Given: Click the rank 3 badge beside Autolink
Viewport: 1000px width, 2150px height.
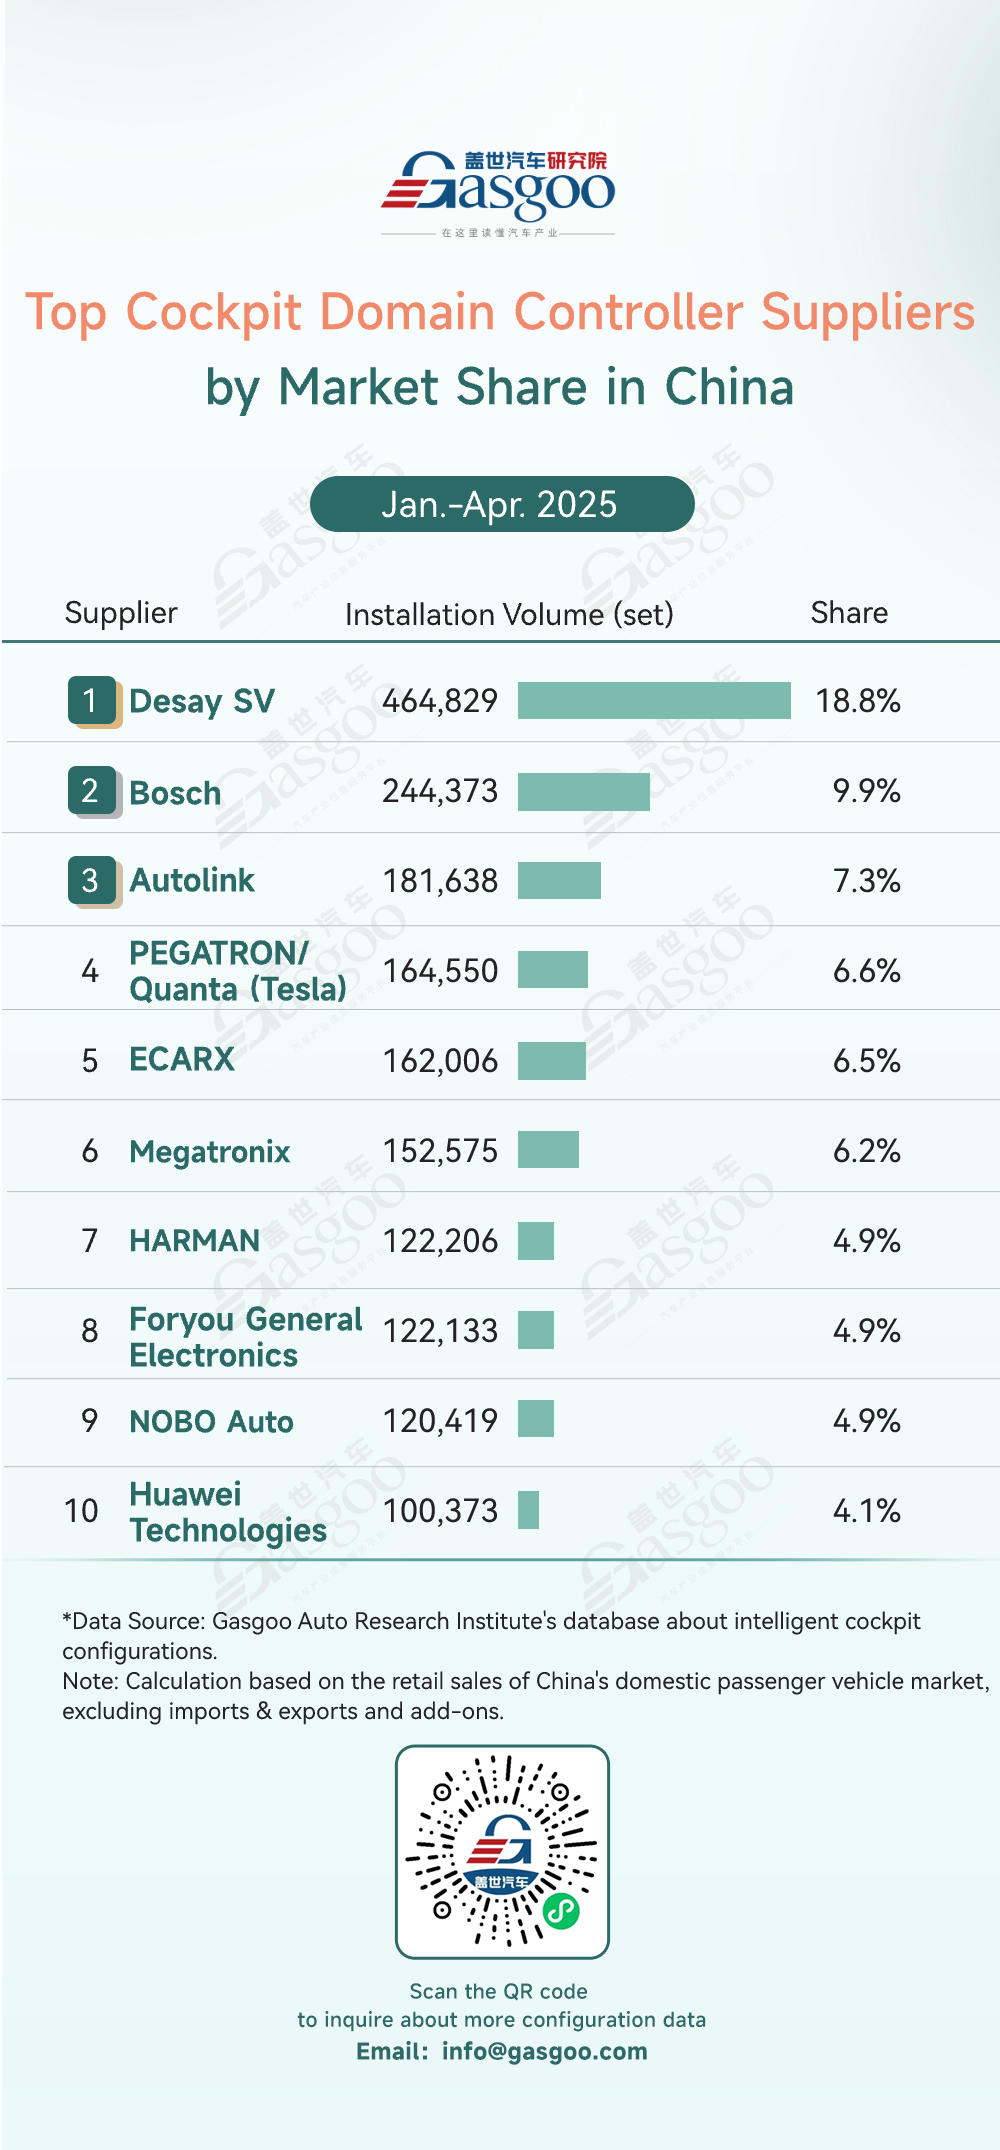Looking at the screenshot, I should (94, 882).
